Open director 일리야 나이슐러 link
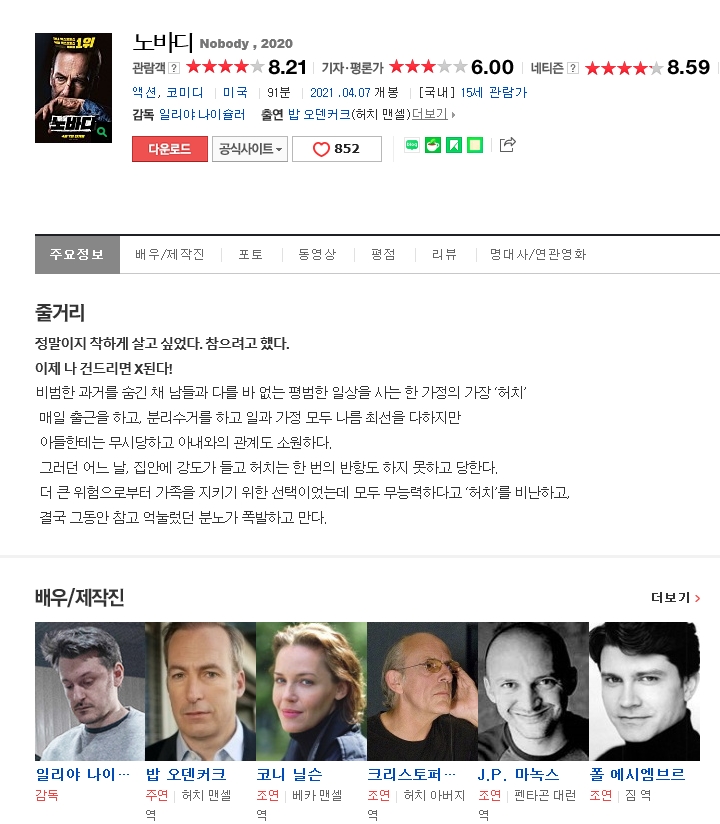Screen dimensions: 720x824 coord(202,114)
